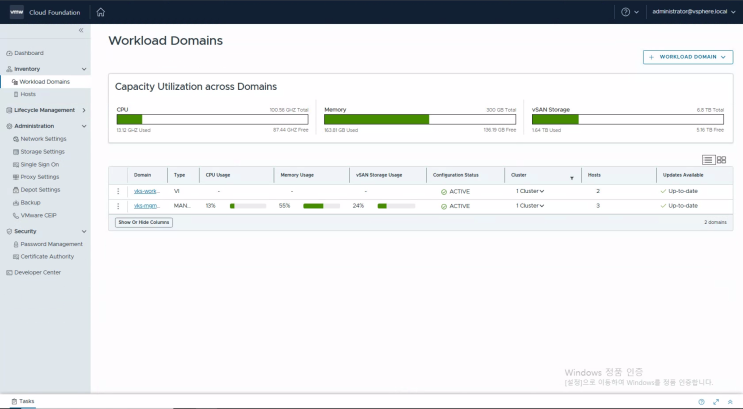This screenshot has height=409, width=743.
Task: Open the + Workload Domain dropdown
Action: click(688, 57)
